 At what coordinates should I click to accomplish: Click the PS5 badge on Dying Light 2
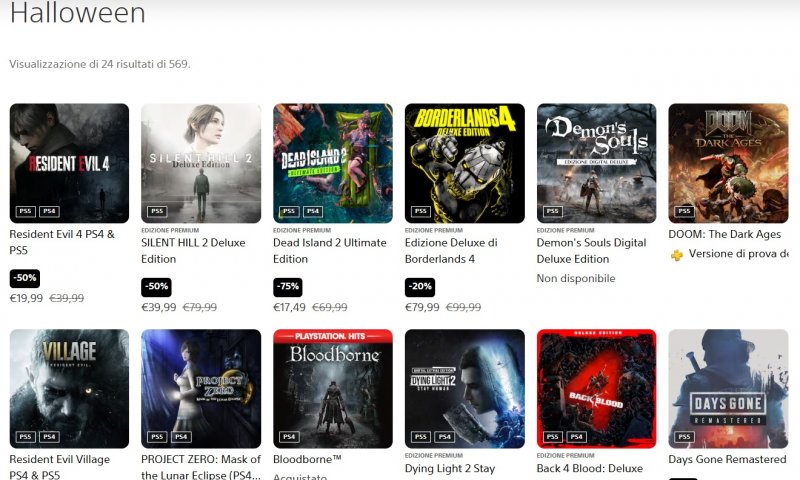[420, 437]
